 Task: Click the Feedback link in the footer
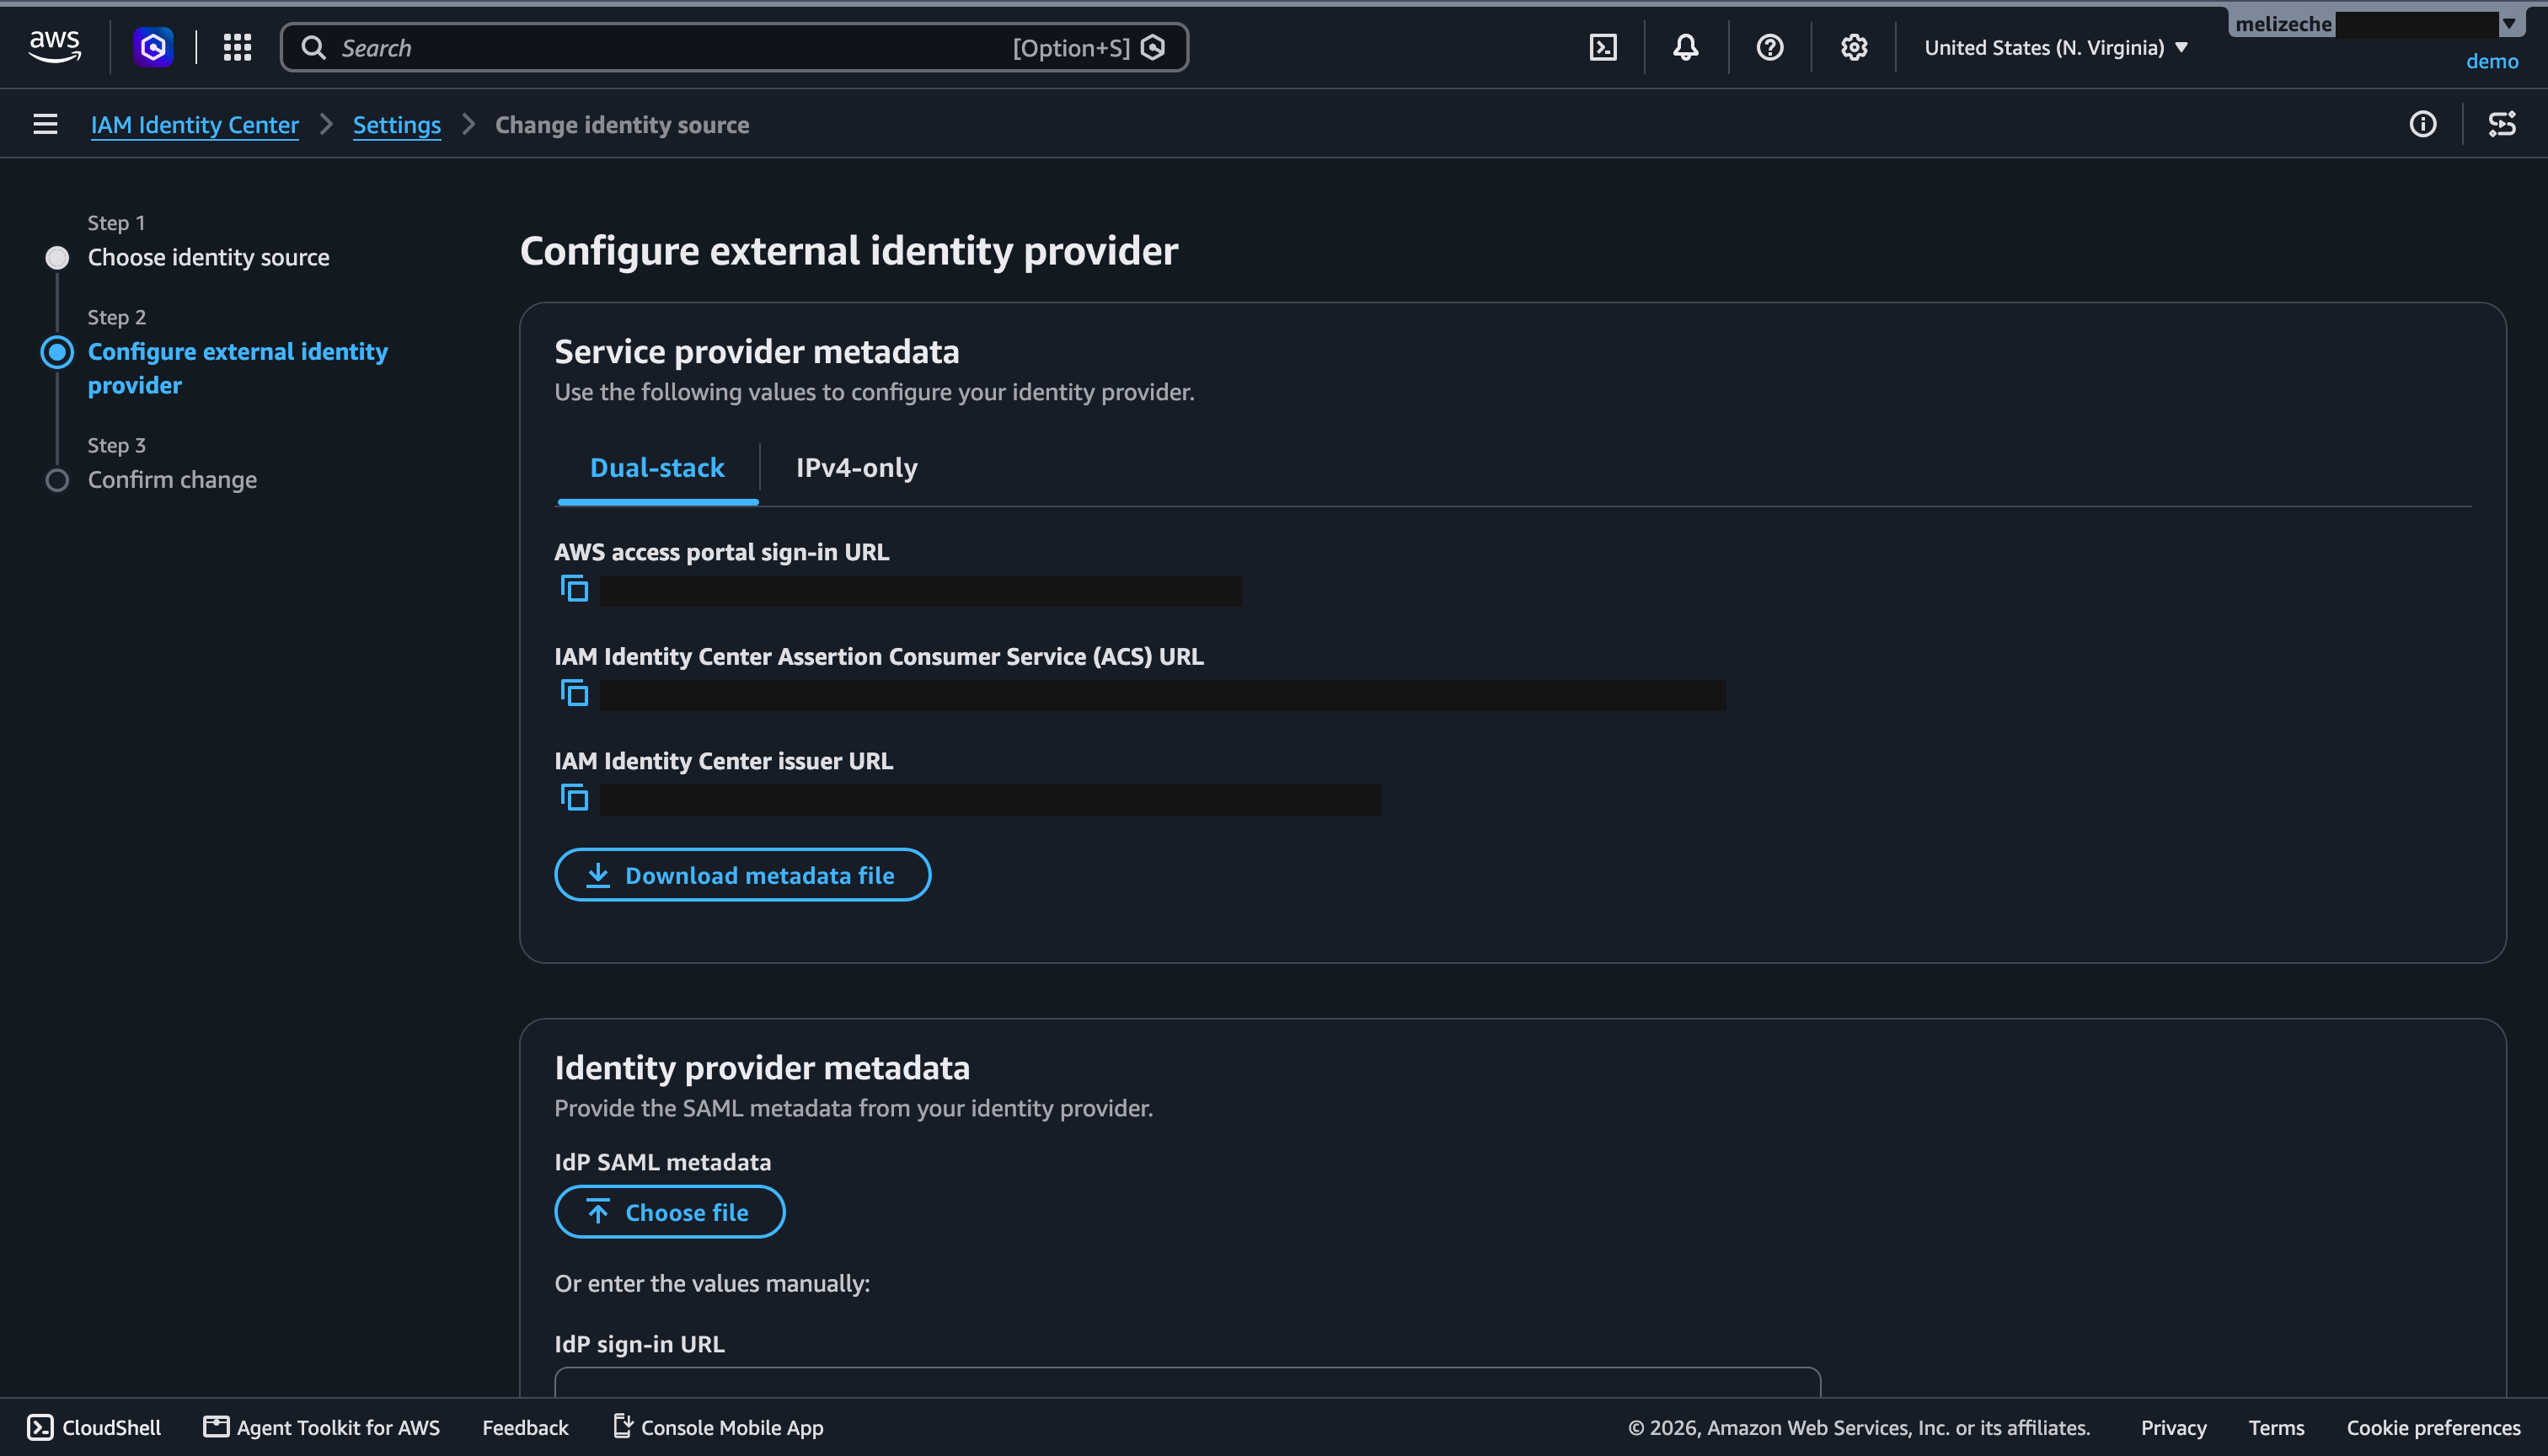pos(525,1428)
